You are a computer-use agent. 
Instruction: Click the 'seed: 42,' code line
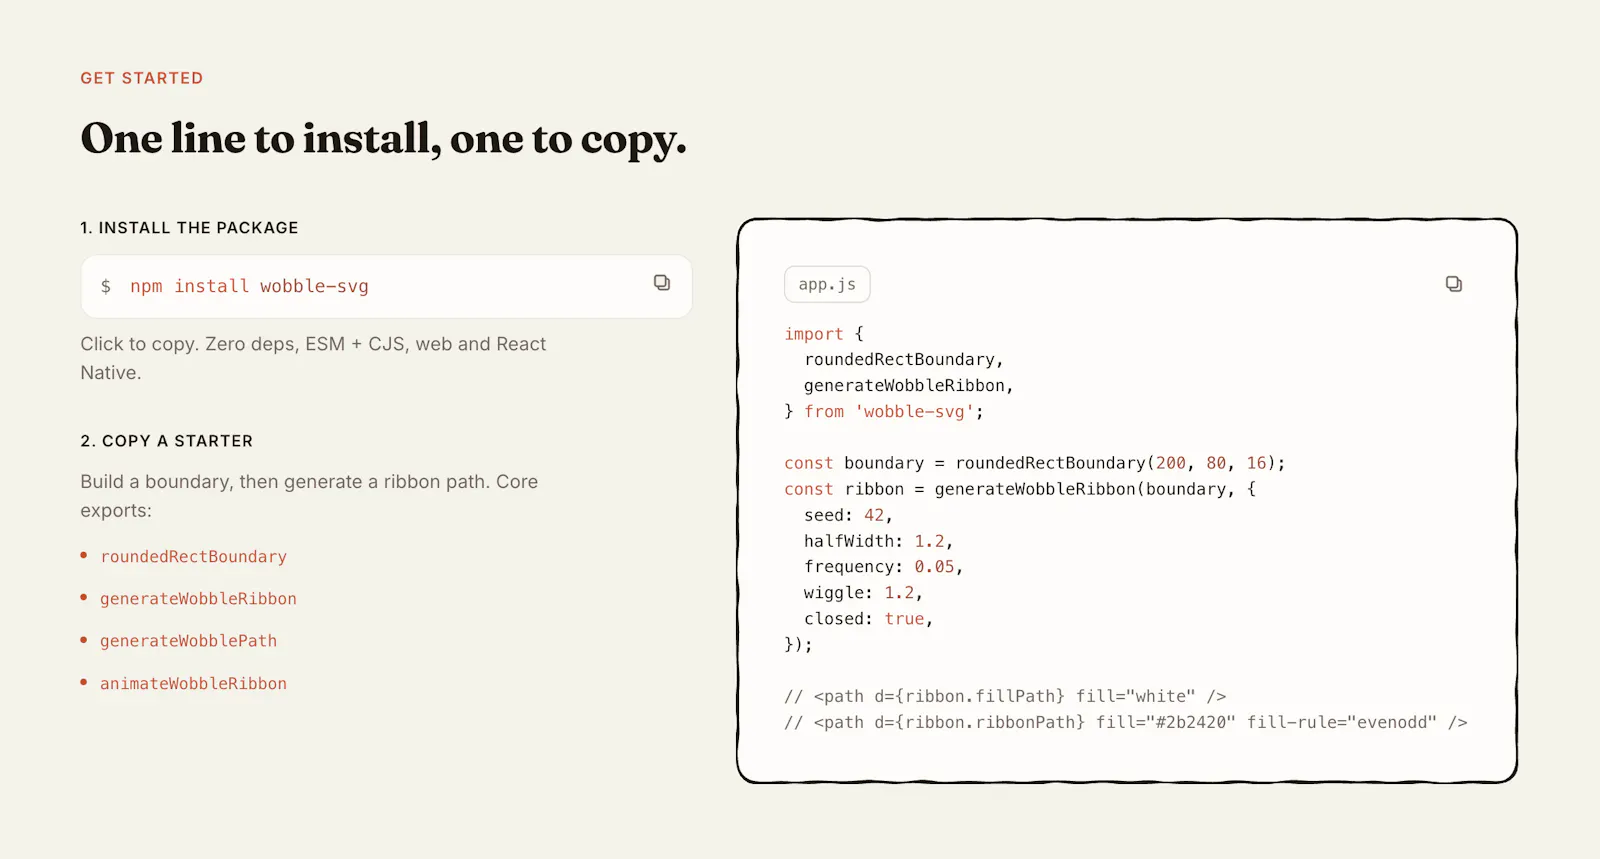pos(848,515)
